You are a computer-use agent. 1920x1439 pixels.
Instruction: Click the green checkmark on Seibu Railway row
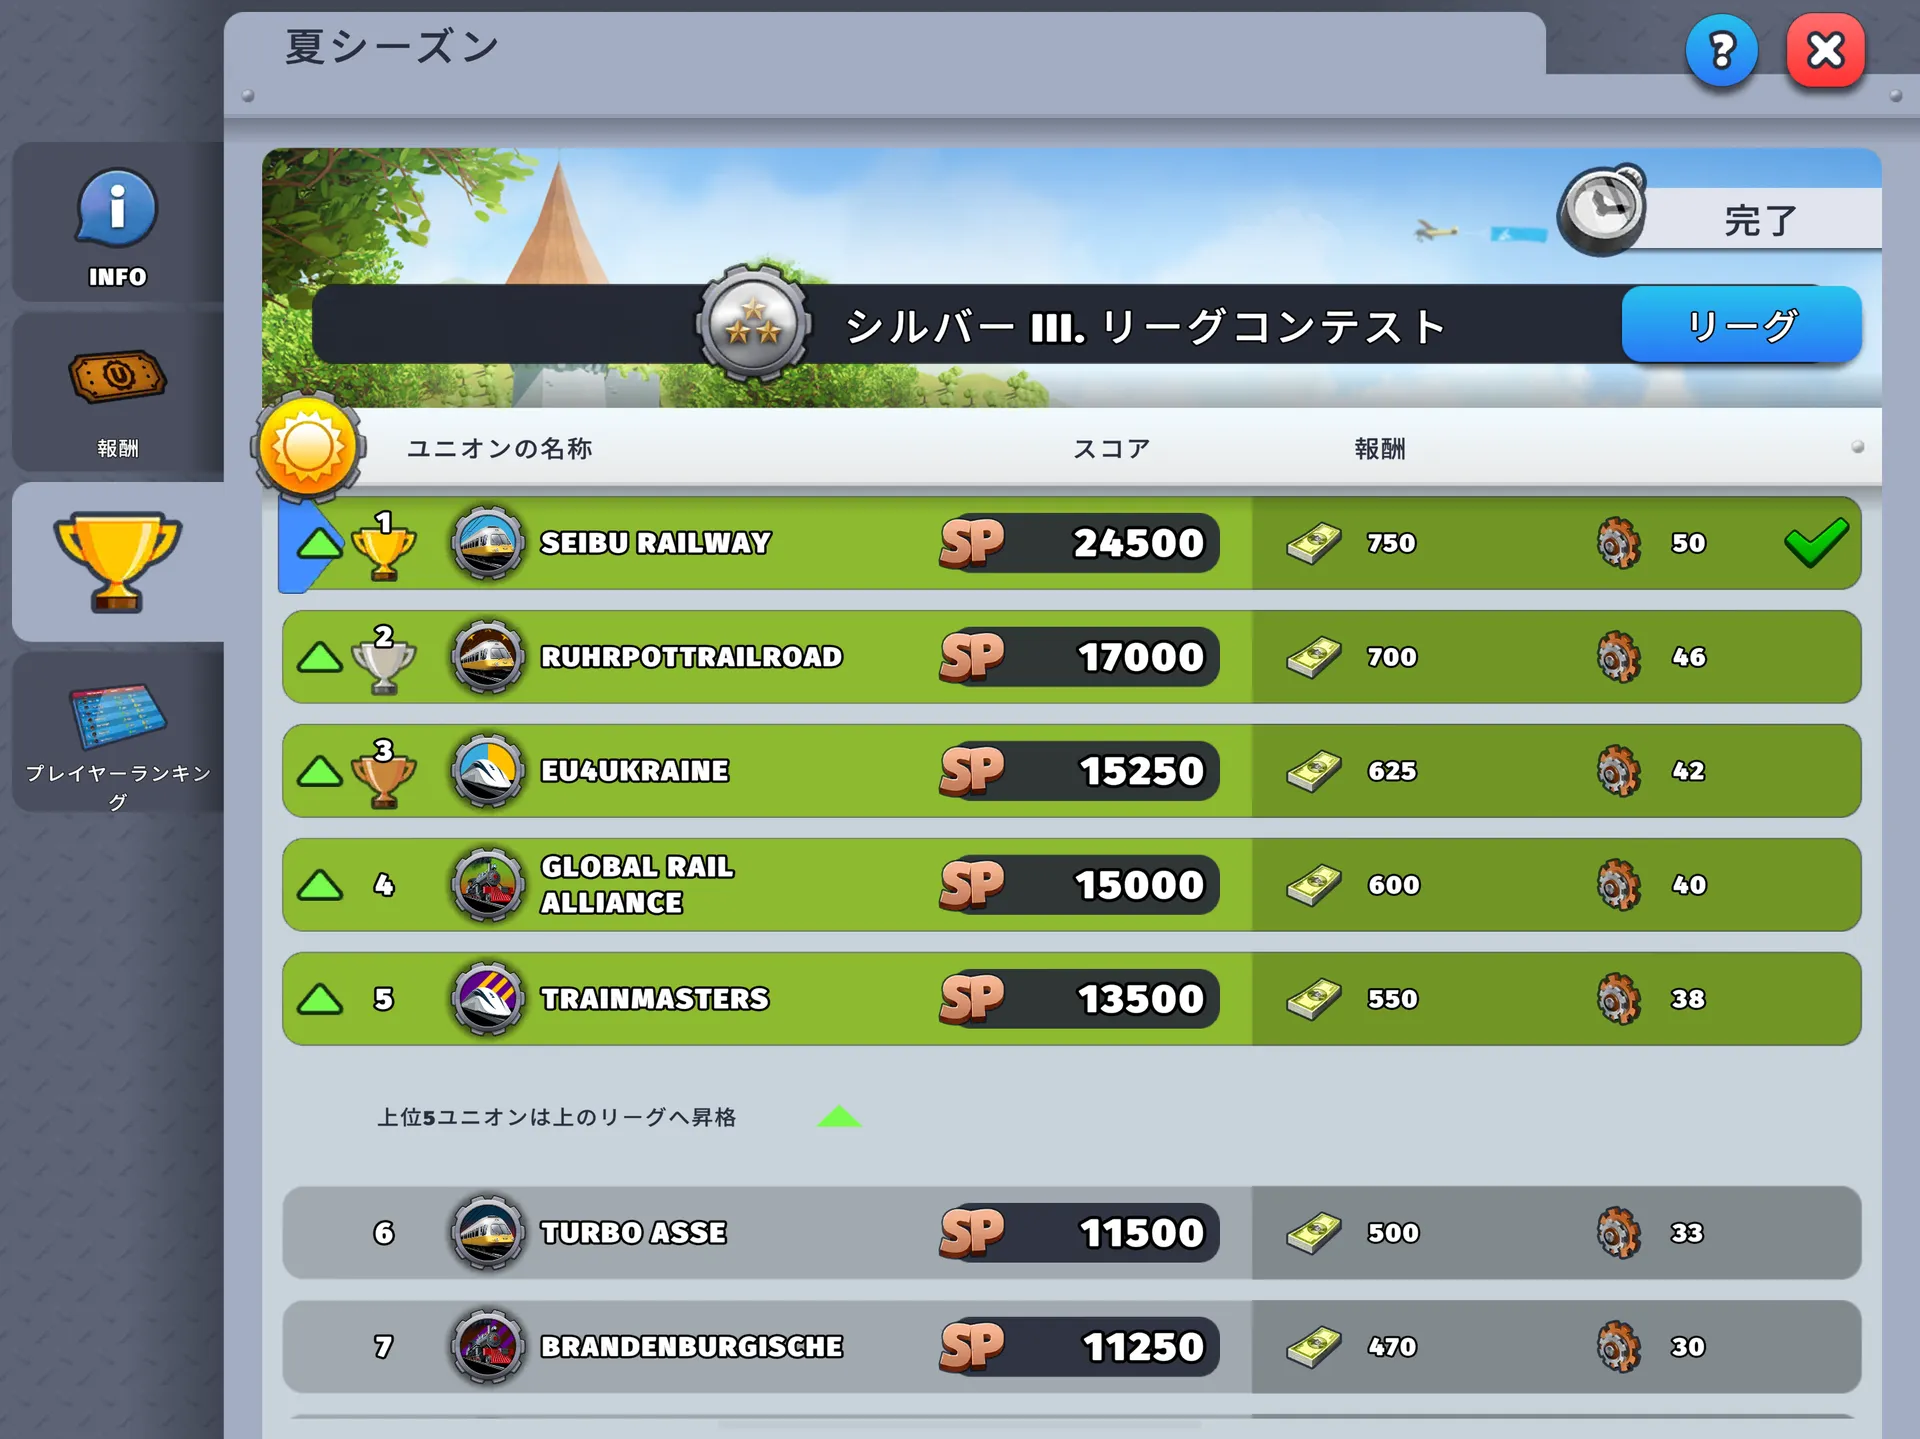click(1816, 543)
